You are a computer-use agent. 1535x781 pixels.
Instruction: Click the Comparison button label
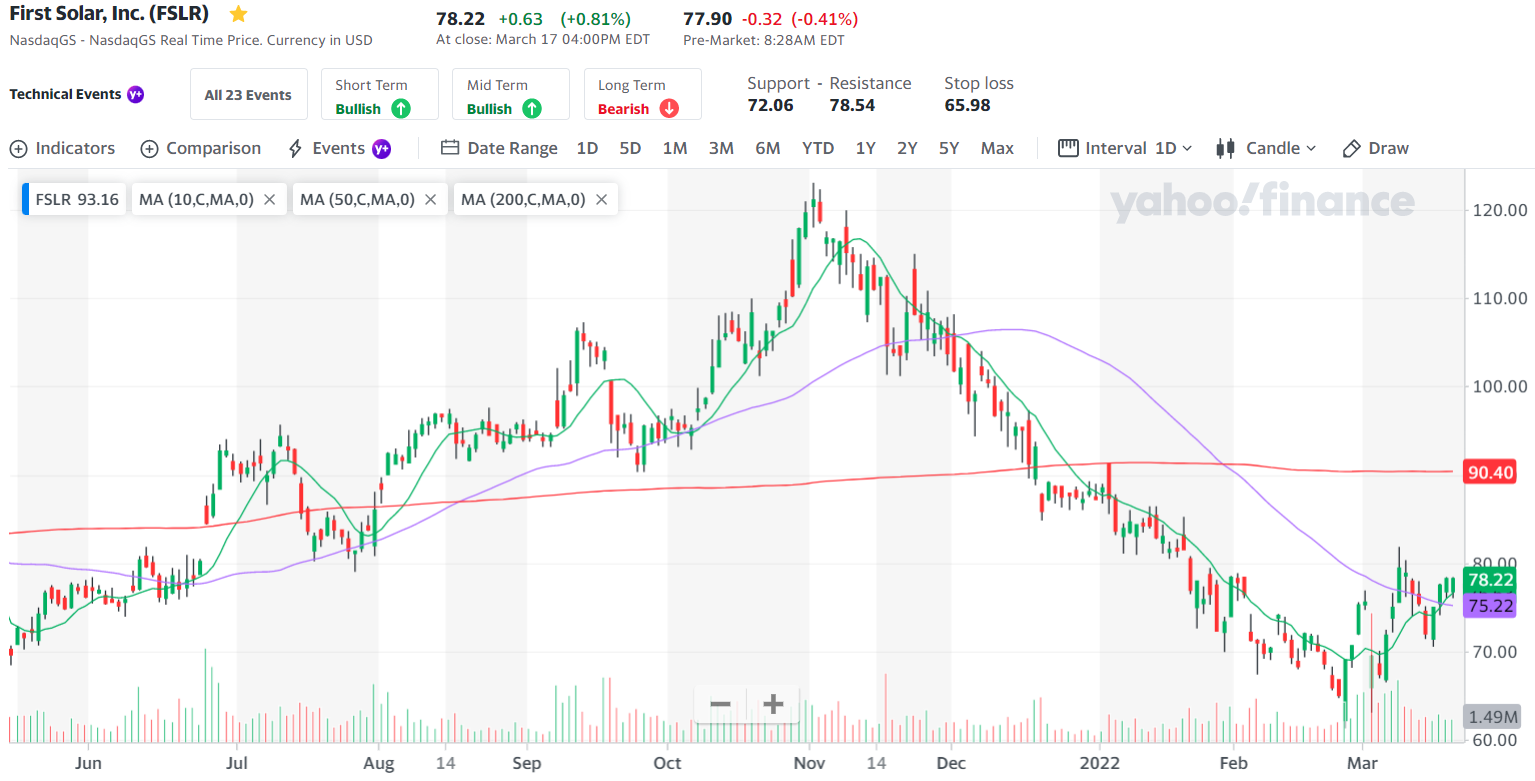(x=213, y=148)
